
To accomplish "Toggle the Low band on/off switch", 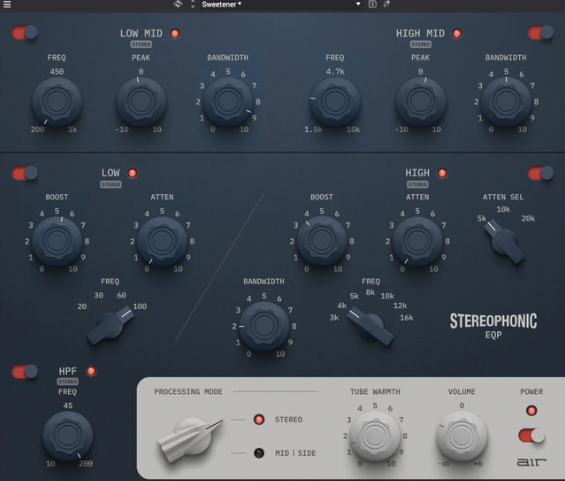I will 25,173.
